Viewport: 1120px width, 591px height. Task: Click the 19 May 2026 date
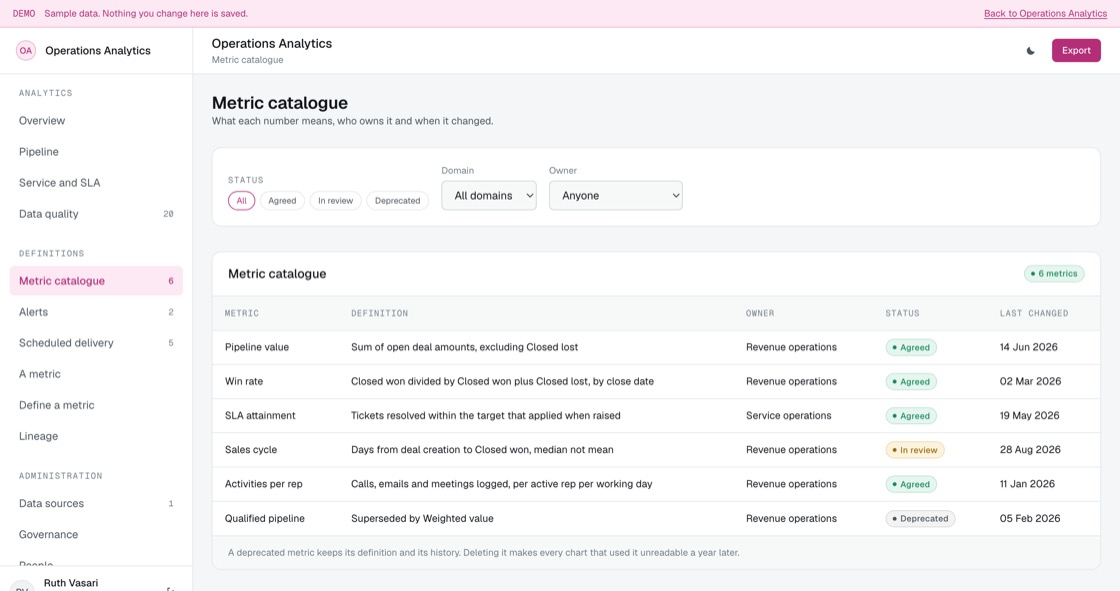(1029, 416)
